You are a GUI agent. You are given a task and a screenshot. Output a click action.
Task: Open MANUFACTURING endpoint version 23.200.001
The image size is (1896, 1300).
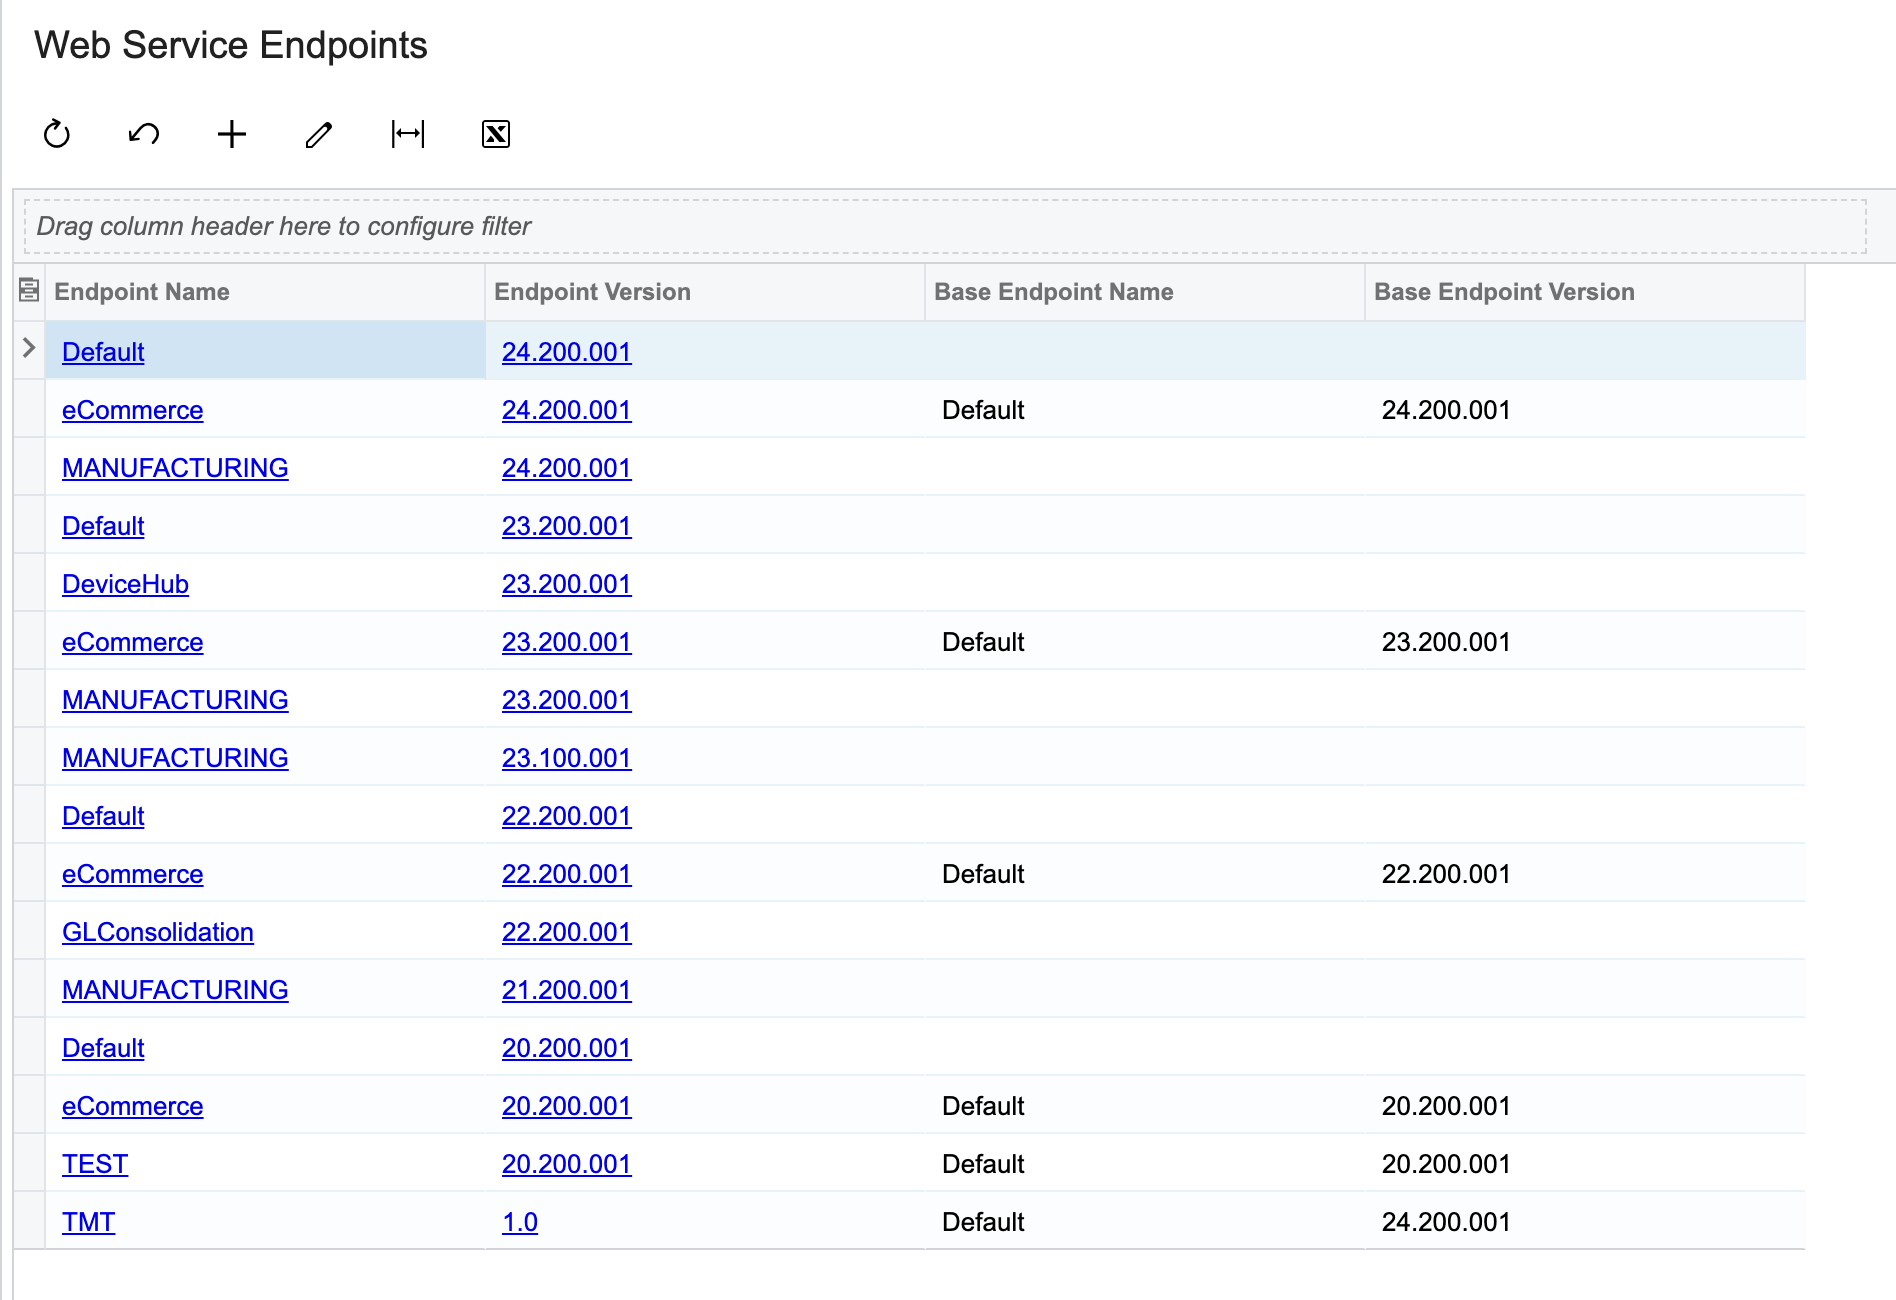175,700
